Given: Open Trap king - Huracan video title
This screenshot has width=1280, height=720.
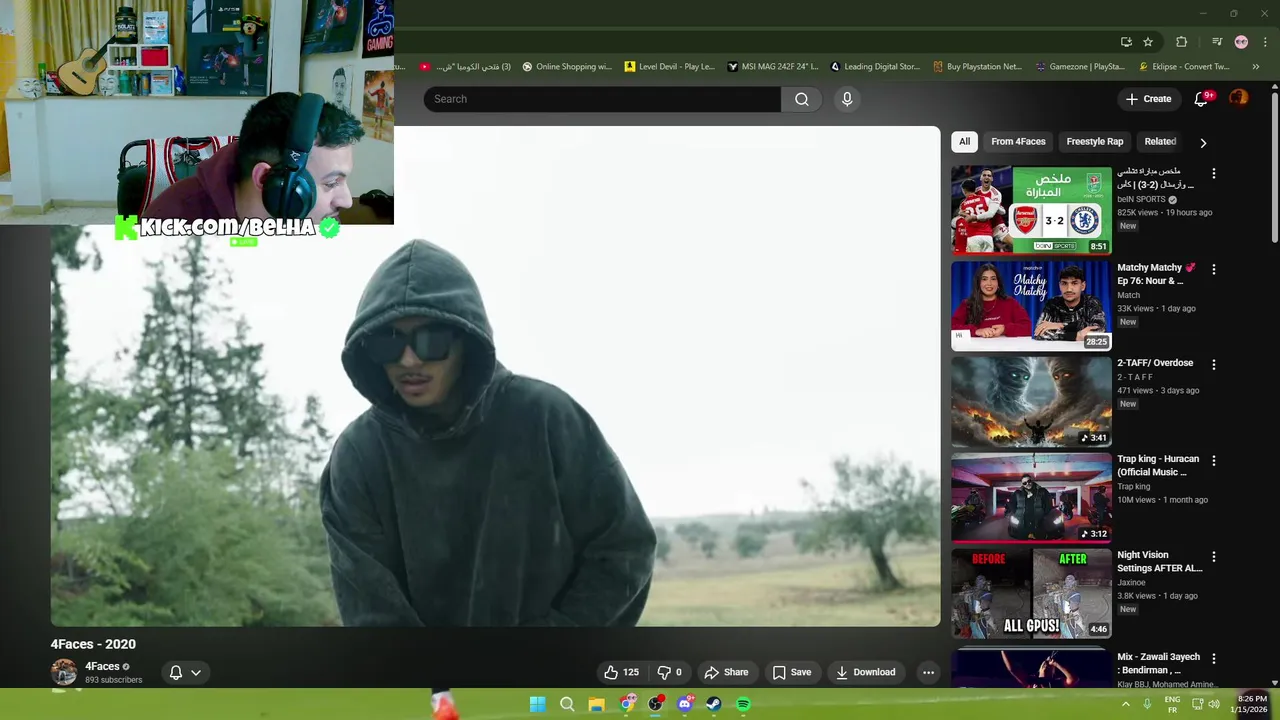Looking at the screenshot, I should click(1158, 465).
